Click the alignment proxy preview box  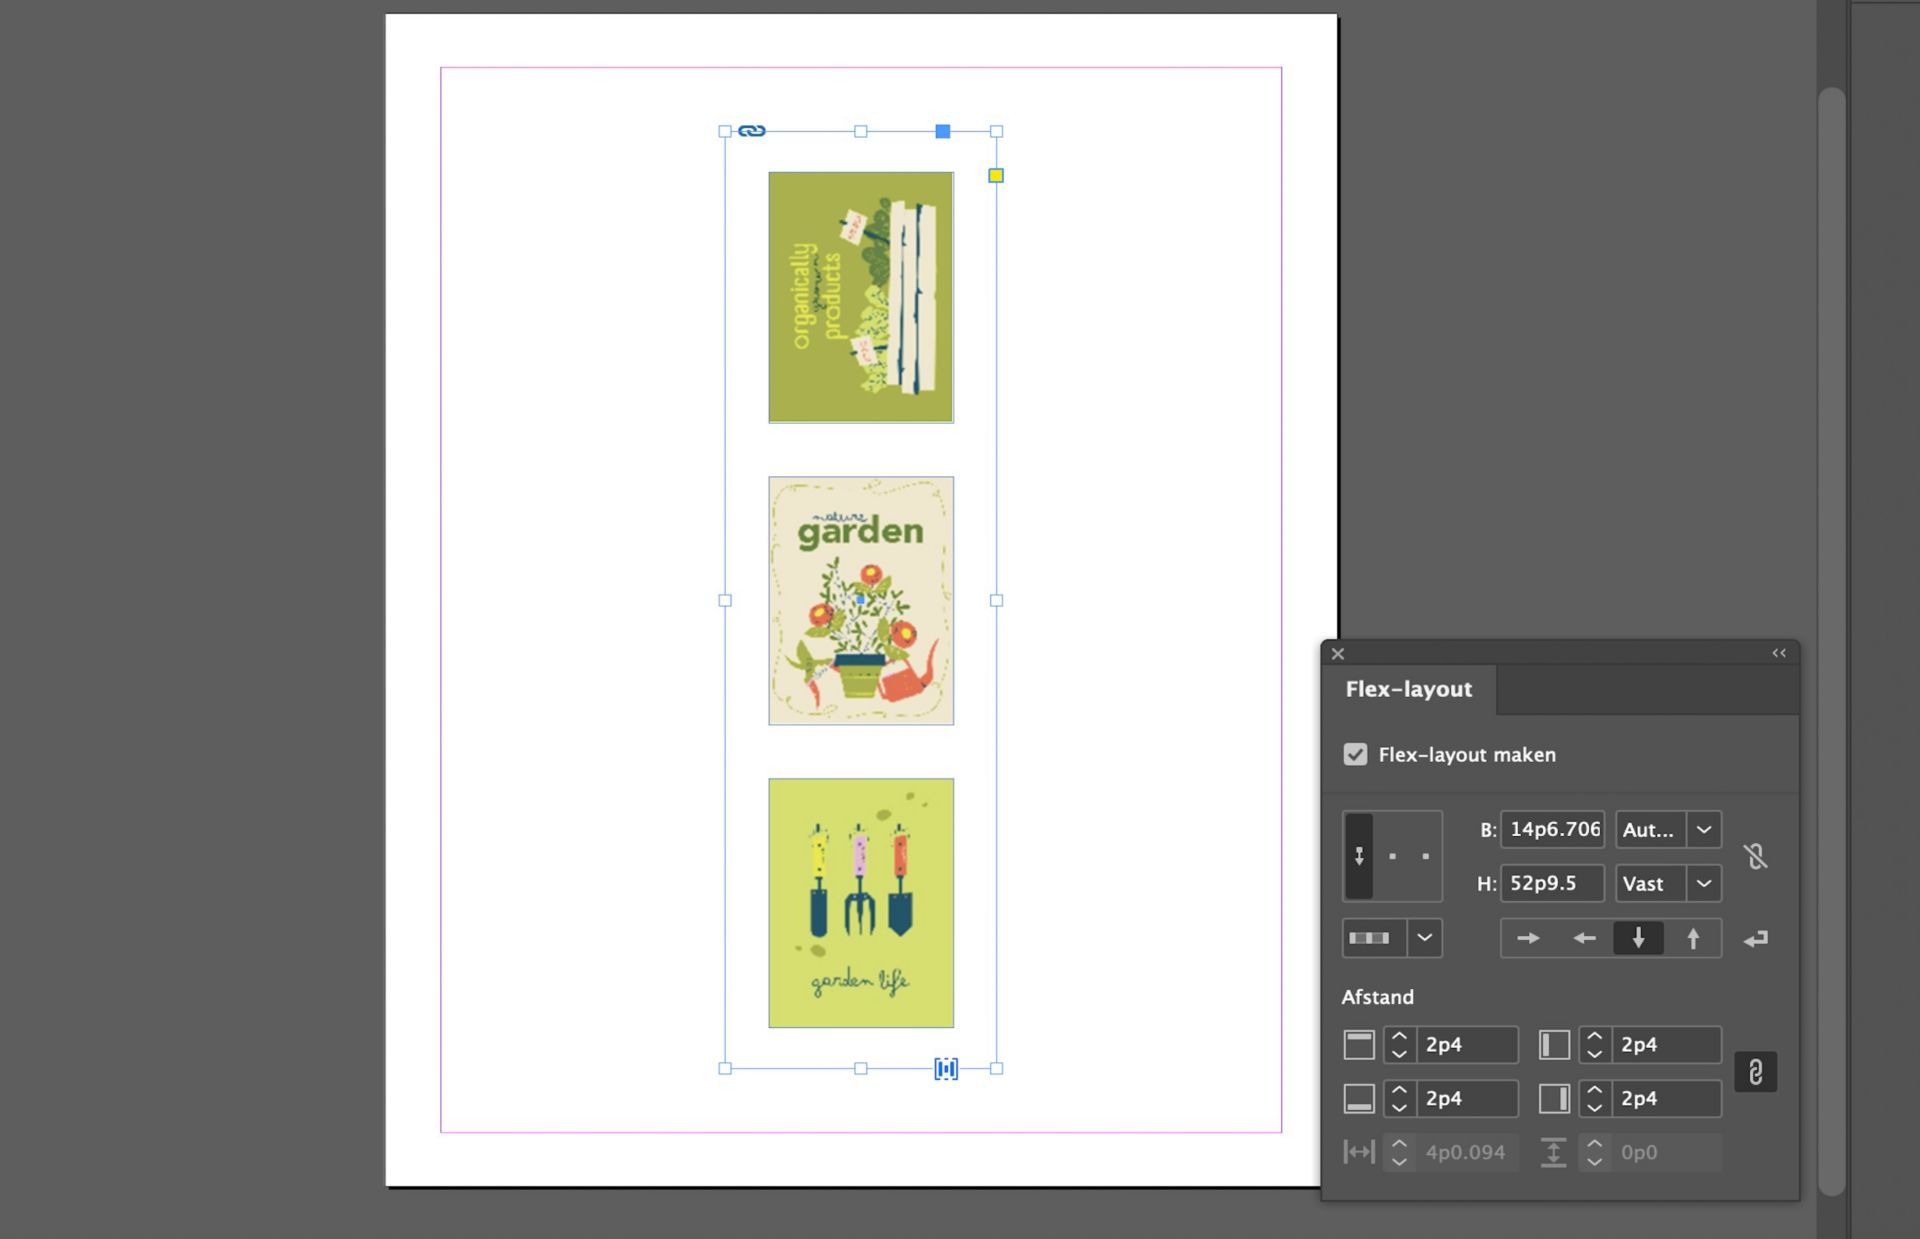pyautogui.click(x=1391, y=856)
